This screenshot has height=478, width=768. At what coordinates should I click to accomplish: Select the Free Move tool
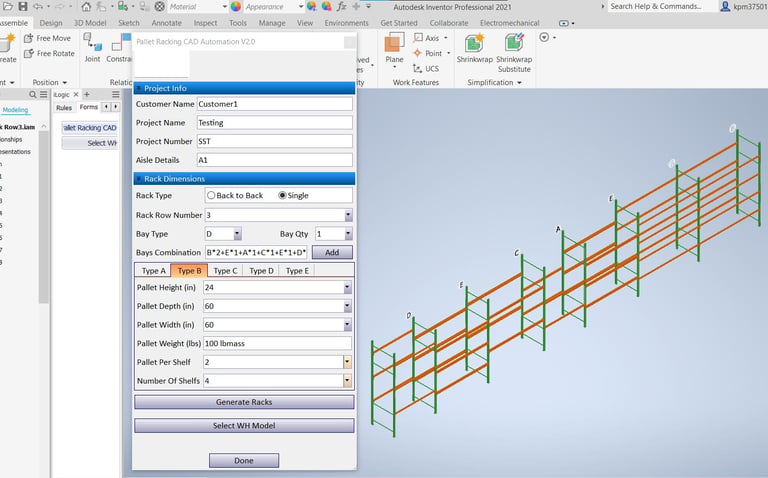(48, 38)
